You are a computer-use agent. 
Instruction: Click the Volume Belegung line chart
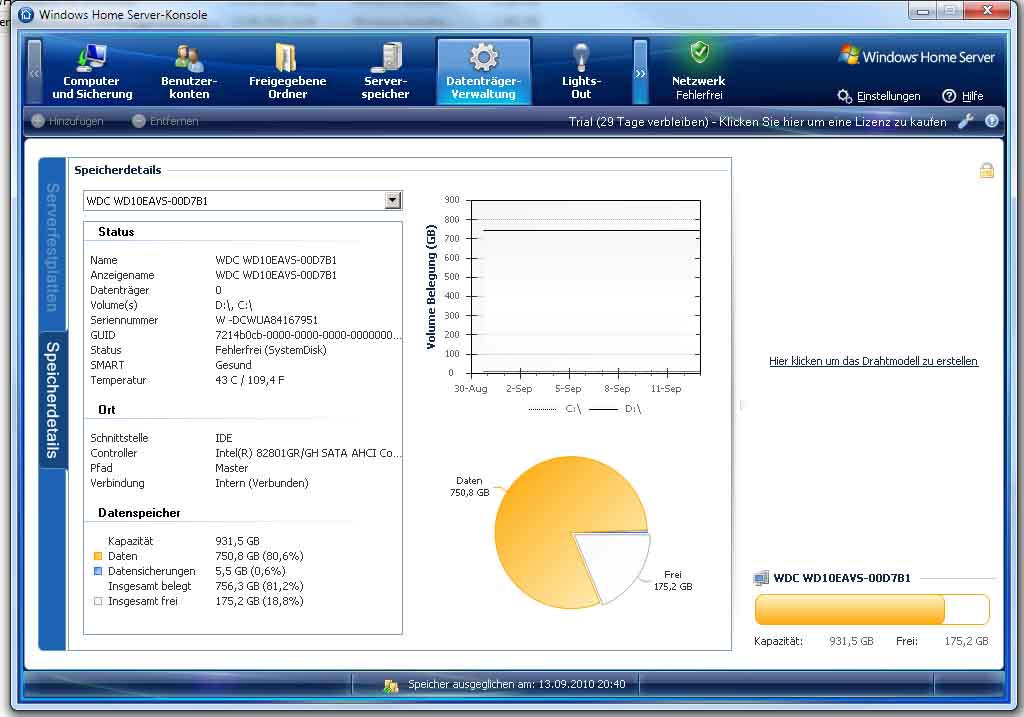(x=586, y=287)
